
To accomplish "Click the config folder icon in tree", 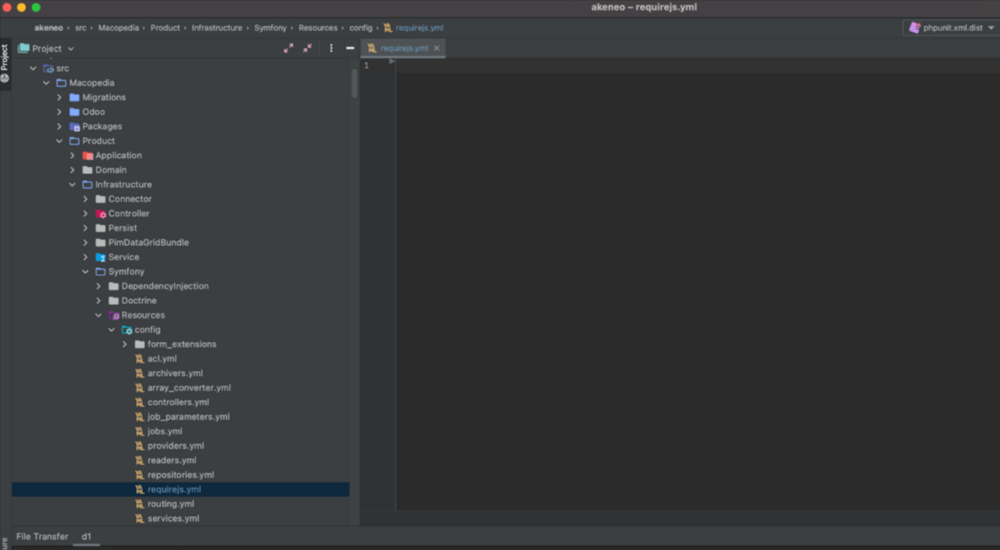I will coord(126,330).
